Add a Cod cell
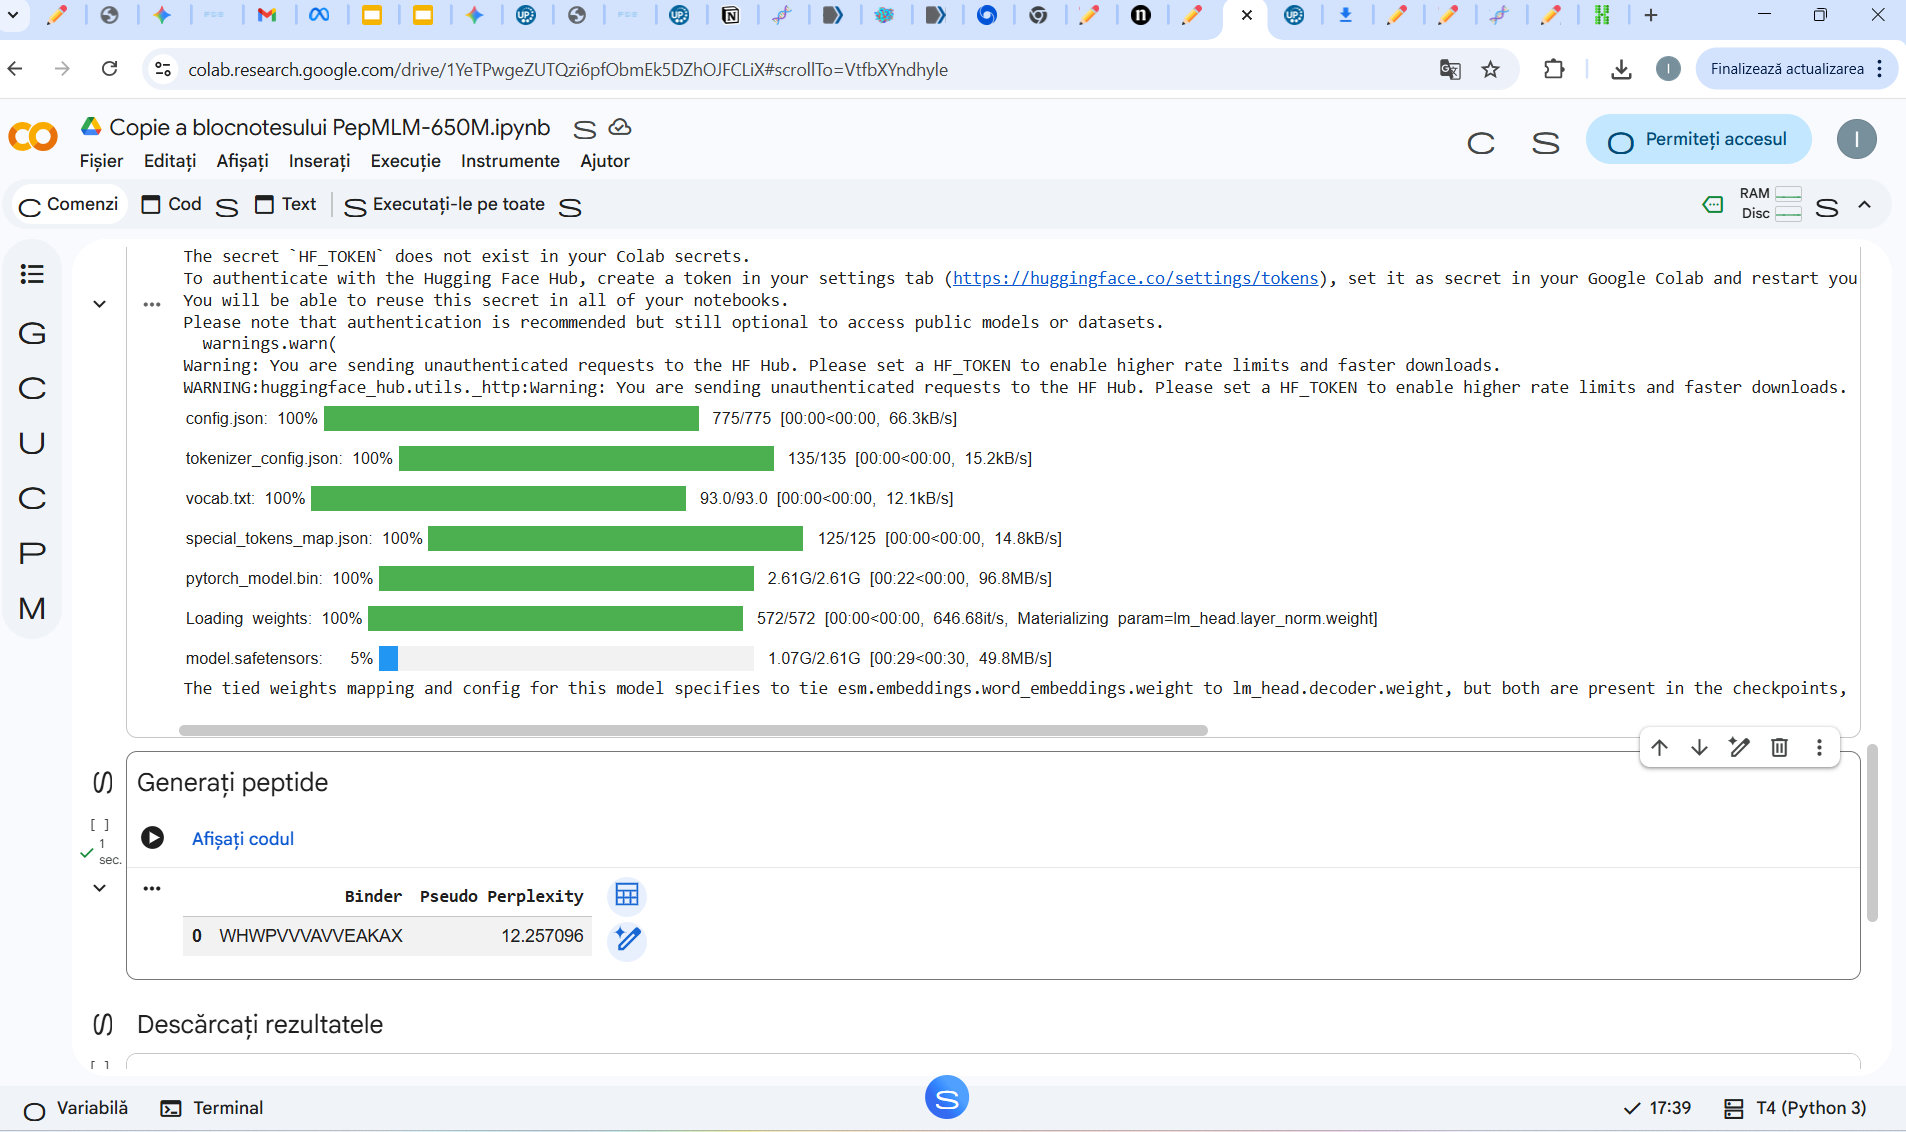 172,204
